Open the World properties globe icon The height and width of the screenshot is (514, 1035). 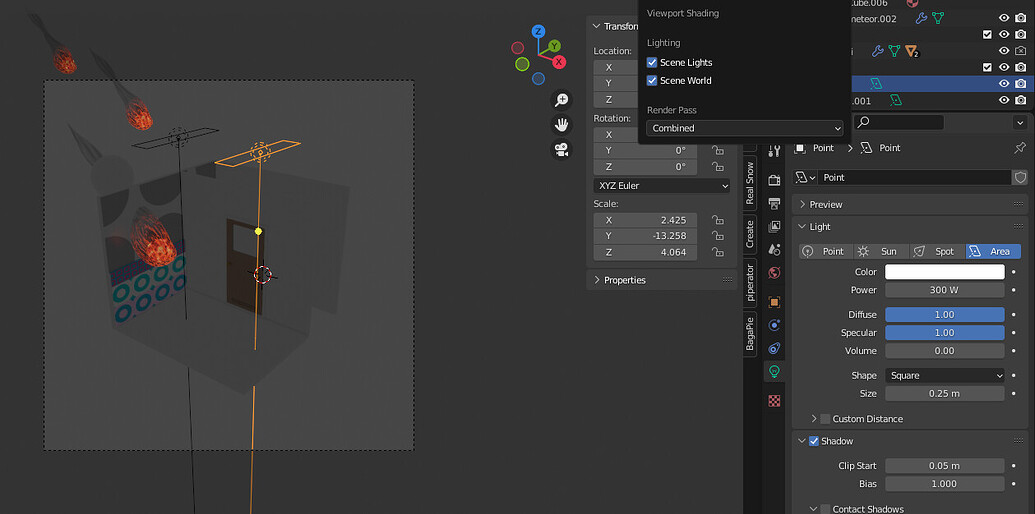tap(774, 273)
